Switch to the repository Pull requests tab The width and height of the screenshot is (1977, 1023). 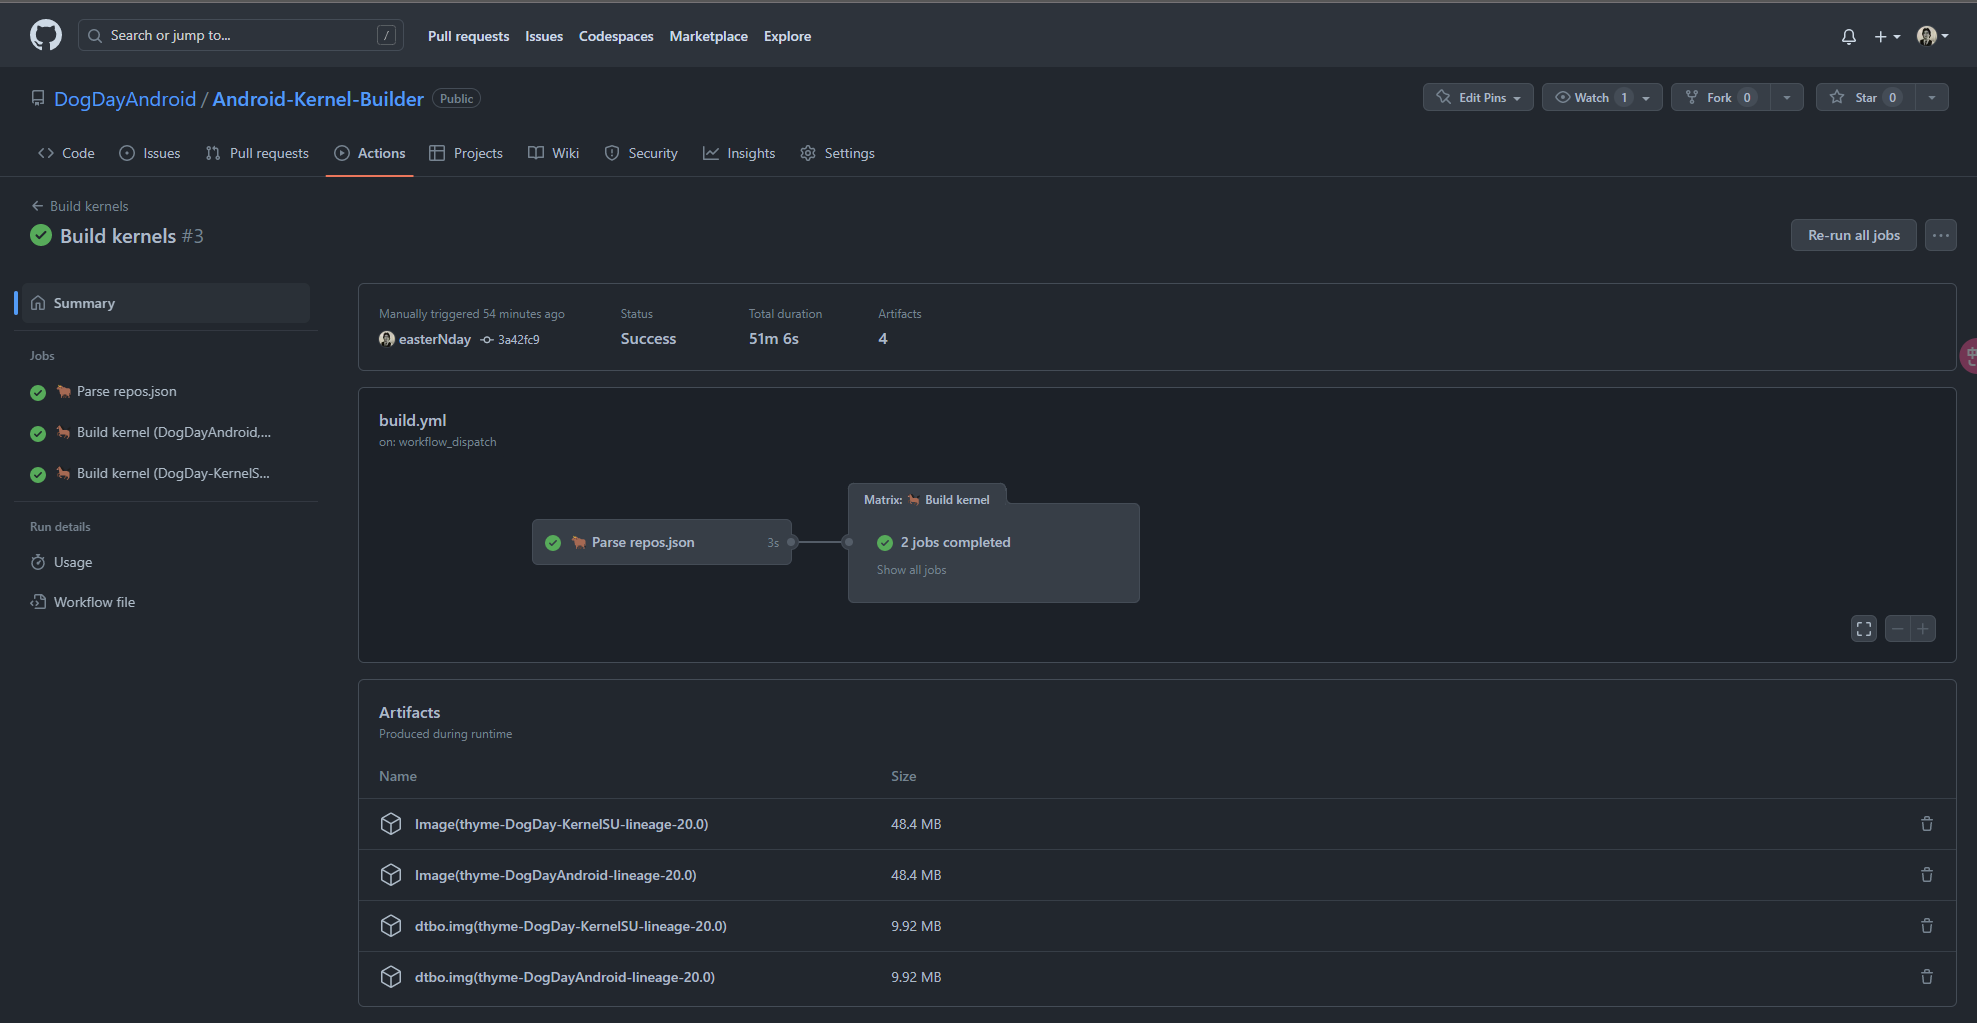coord(257,153)
